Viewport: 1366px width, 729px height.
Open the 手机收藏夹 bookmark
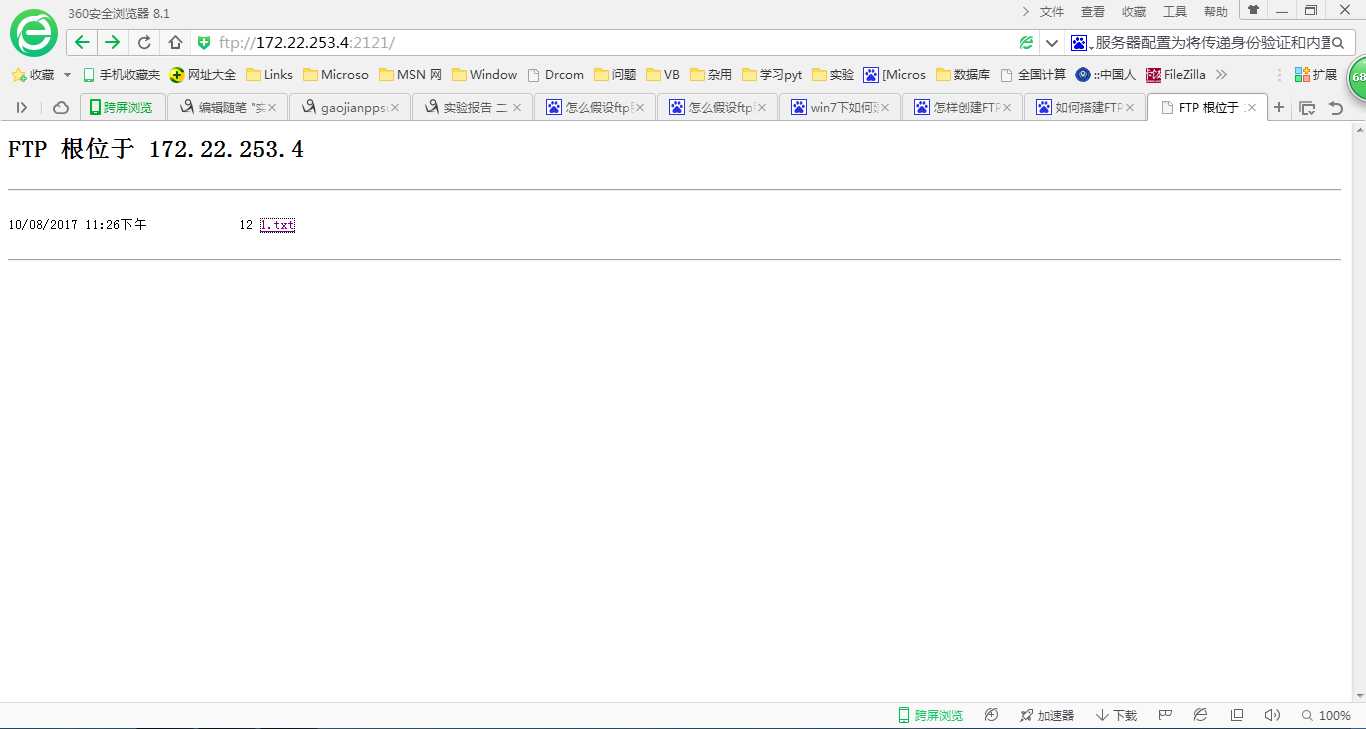click(121, 75)
